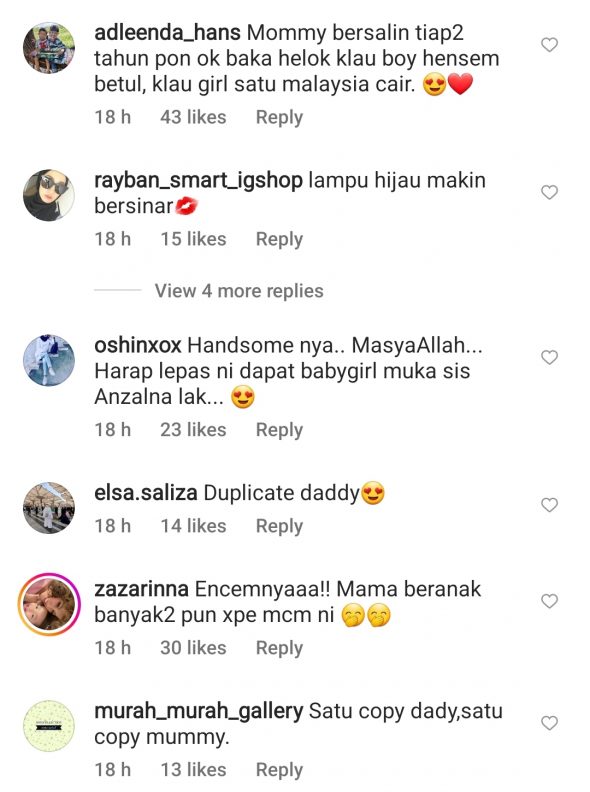The image size is (590, 792).
Task: Open murah_murah_gallery's green logo avatar
Action: pyautogui.click(x=49, y=726)
